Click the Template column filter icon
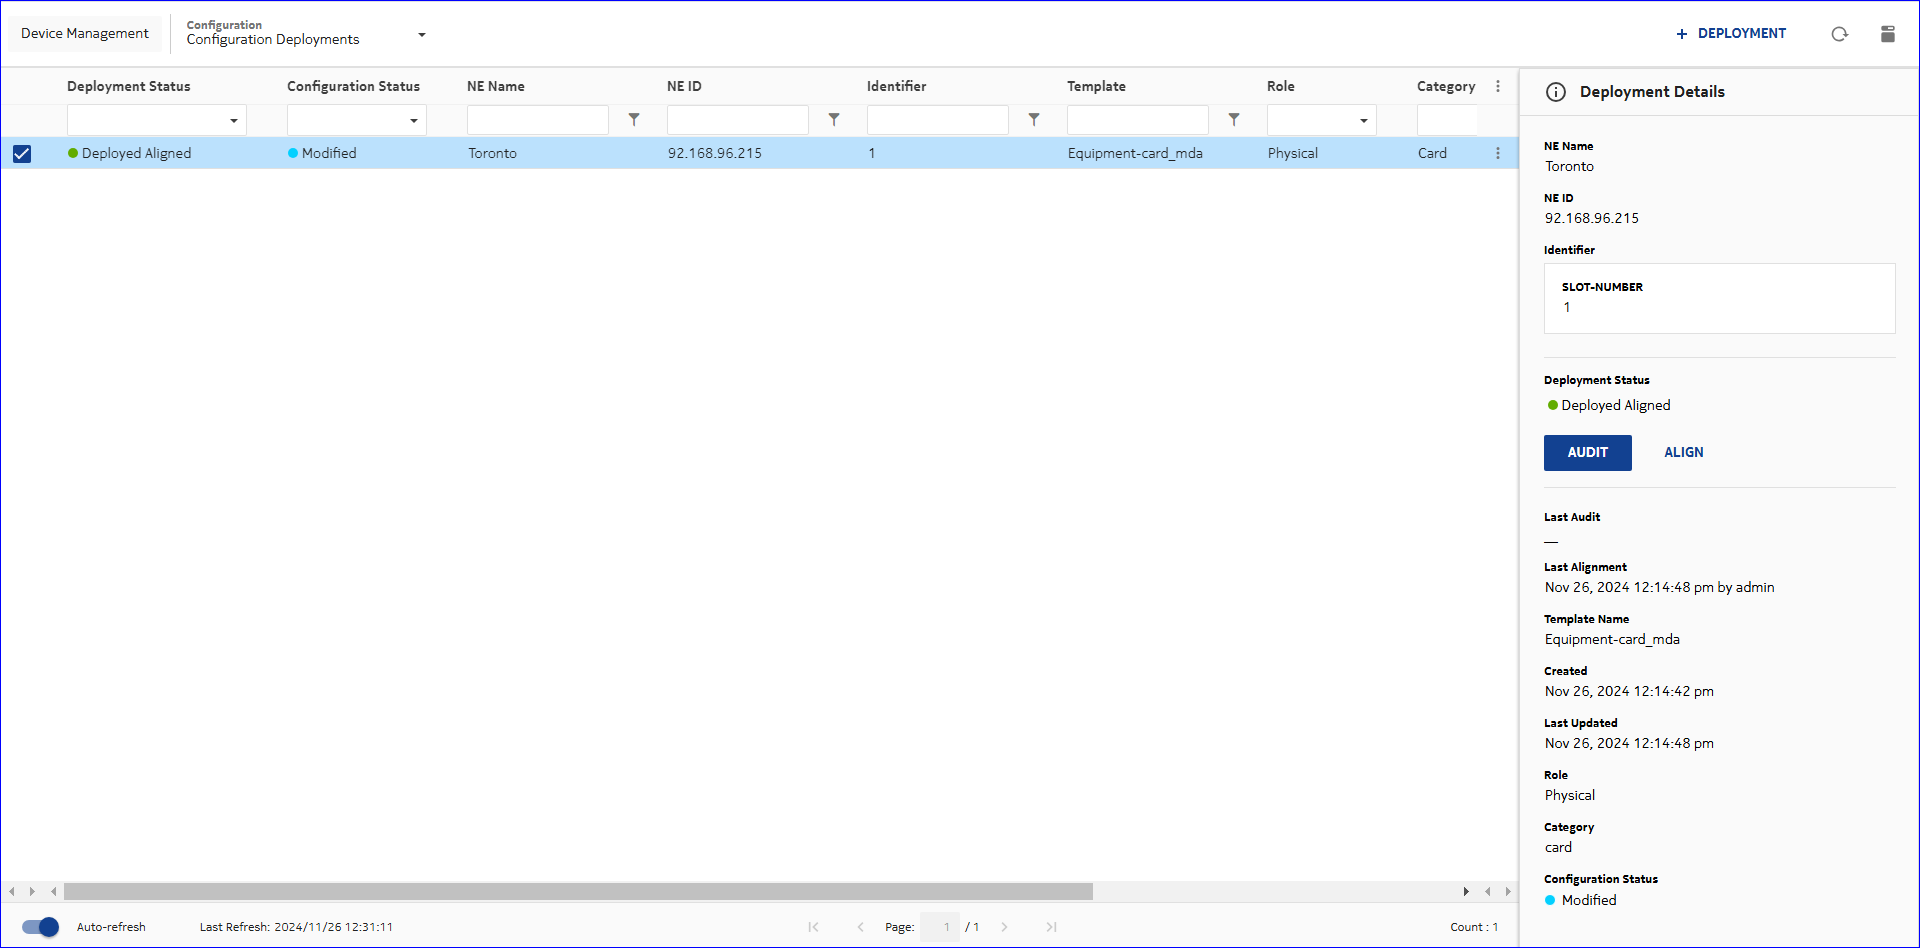 pyautogui.click(x=1234, y=120)
